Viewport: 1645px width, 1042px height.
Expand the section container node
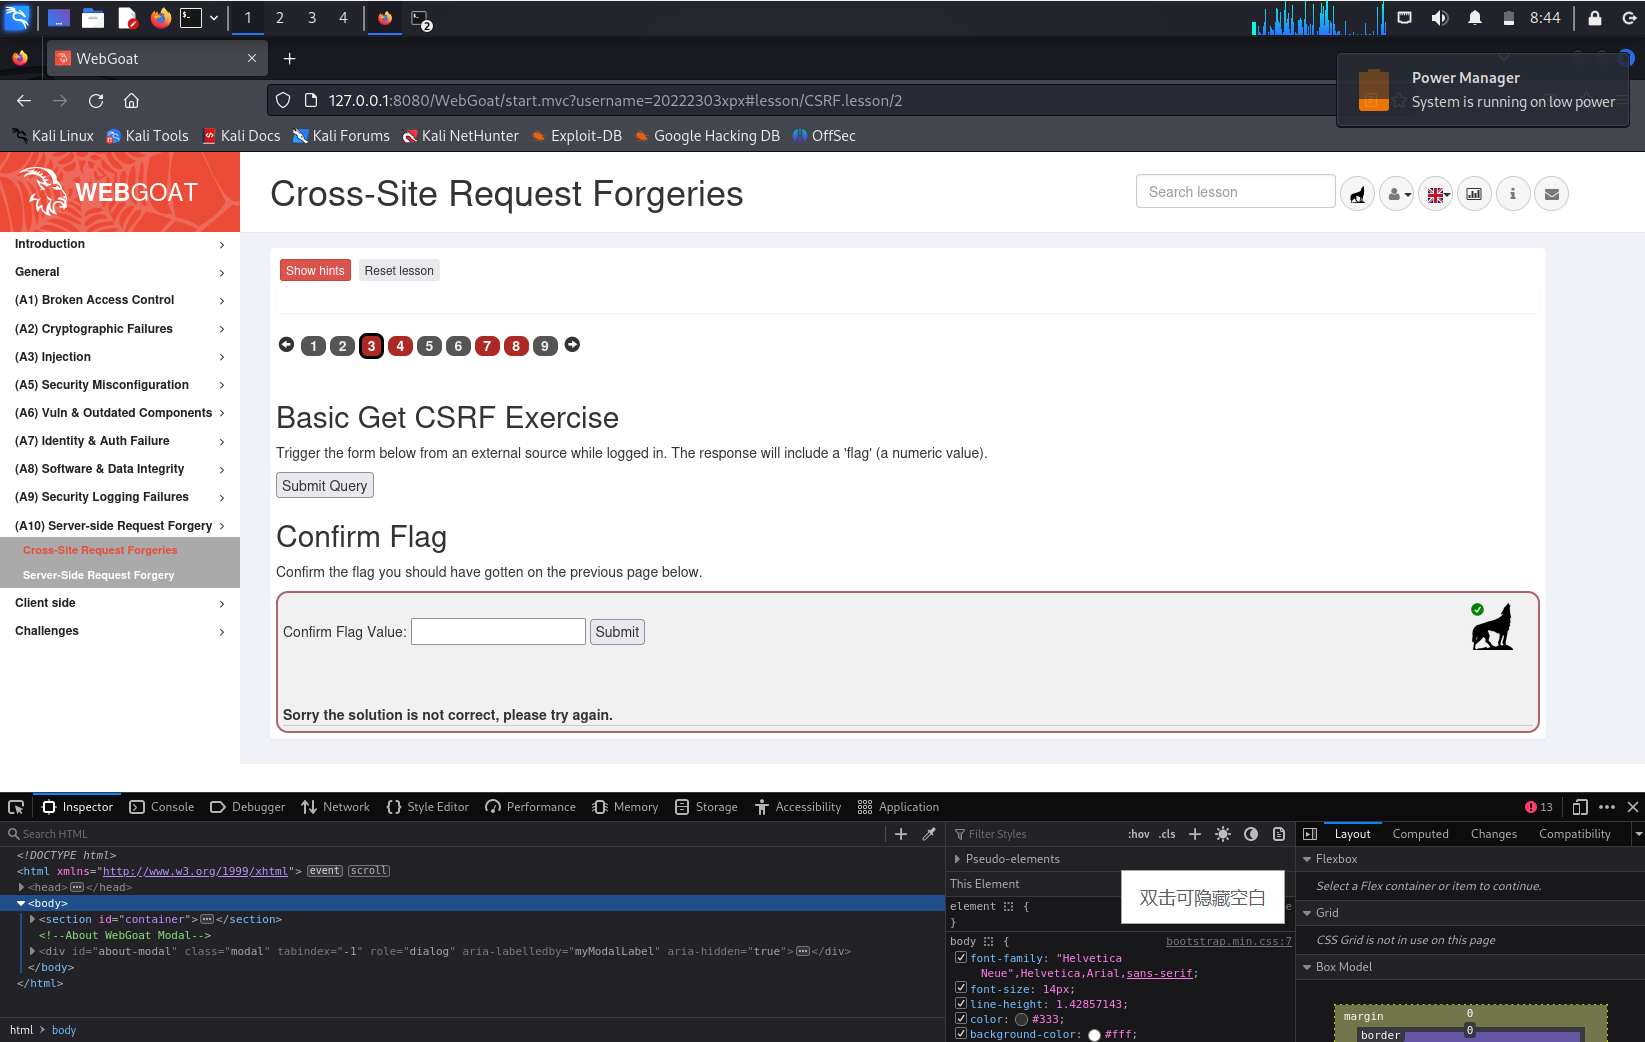click(32, 919)
